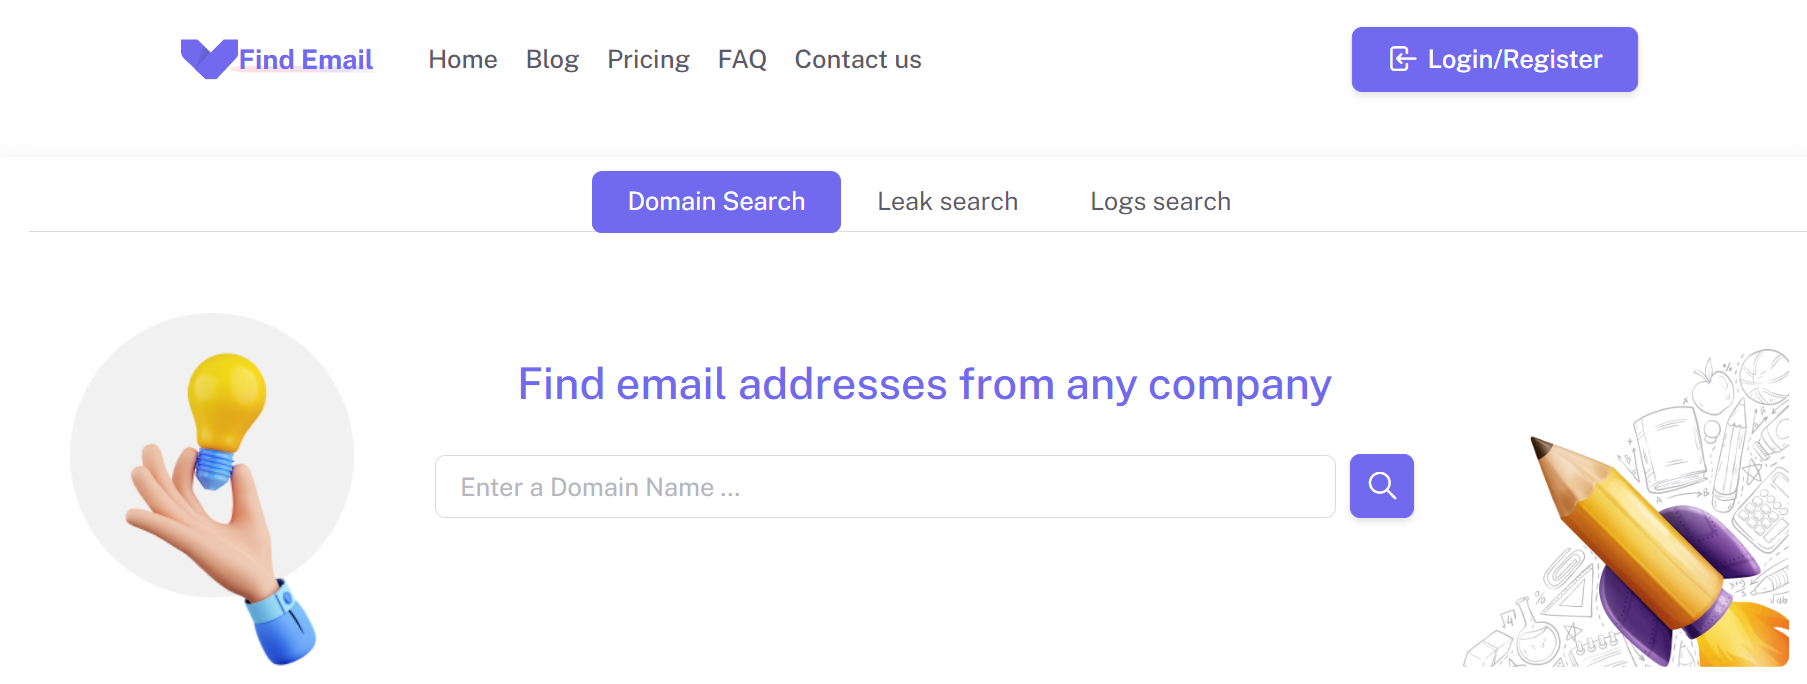Click the purple Find Email logo icon
Screen dimensions: 1807x684
coord(208,58)
